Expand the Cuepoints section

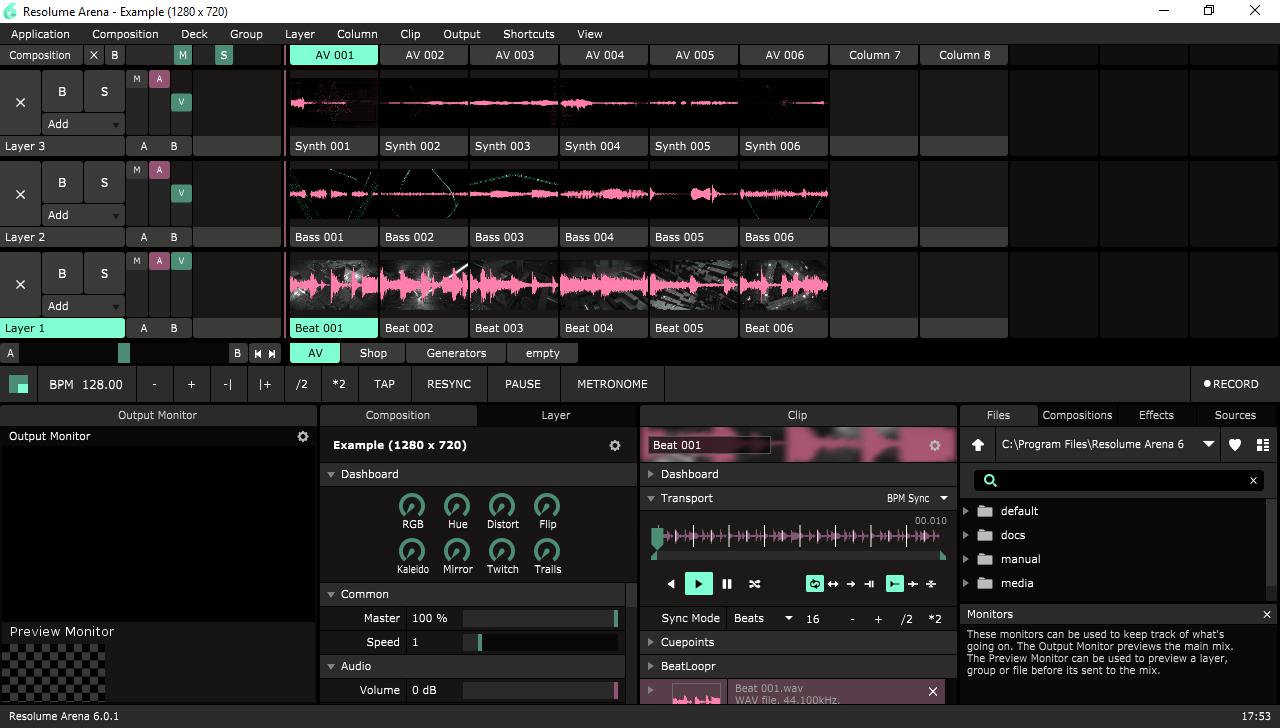pos(651,642)
